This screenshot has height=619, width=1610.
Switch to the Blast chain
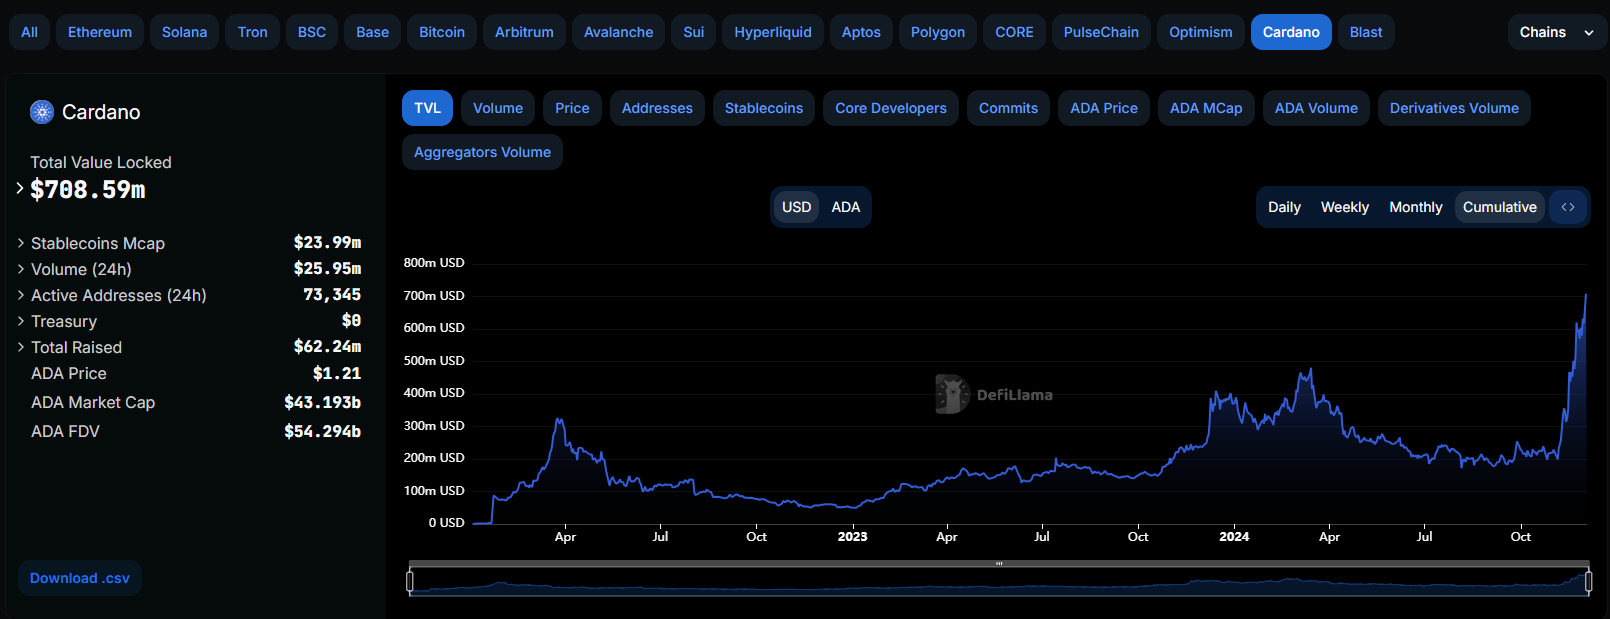click(1366, 32)
